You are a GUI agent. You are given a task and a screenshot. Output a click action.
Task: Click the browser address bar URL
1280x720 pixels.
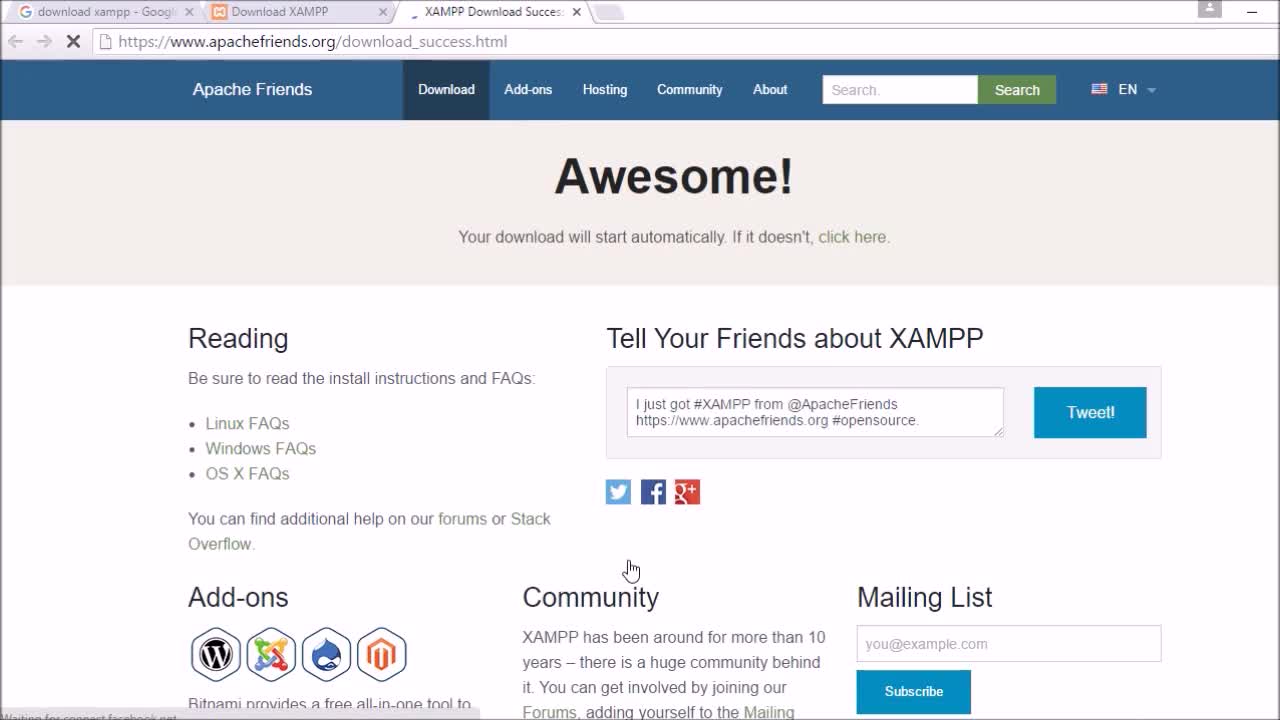(313, 42)
